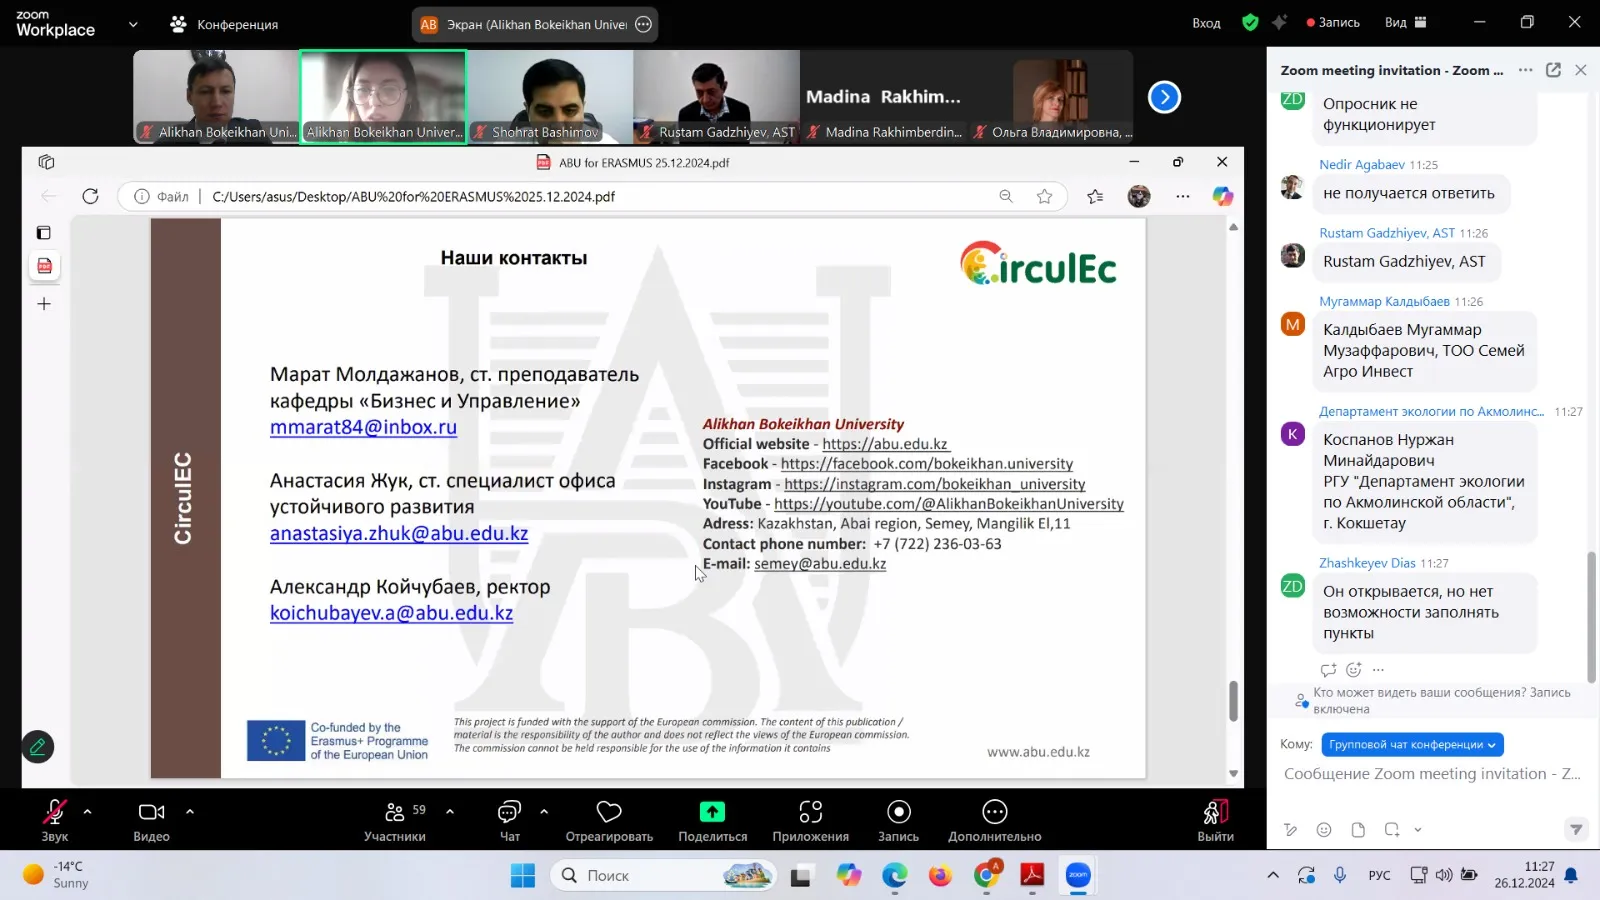Unmute the microphone audio button
Screen dimensions: 1600x900
coord(54,812)
